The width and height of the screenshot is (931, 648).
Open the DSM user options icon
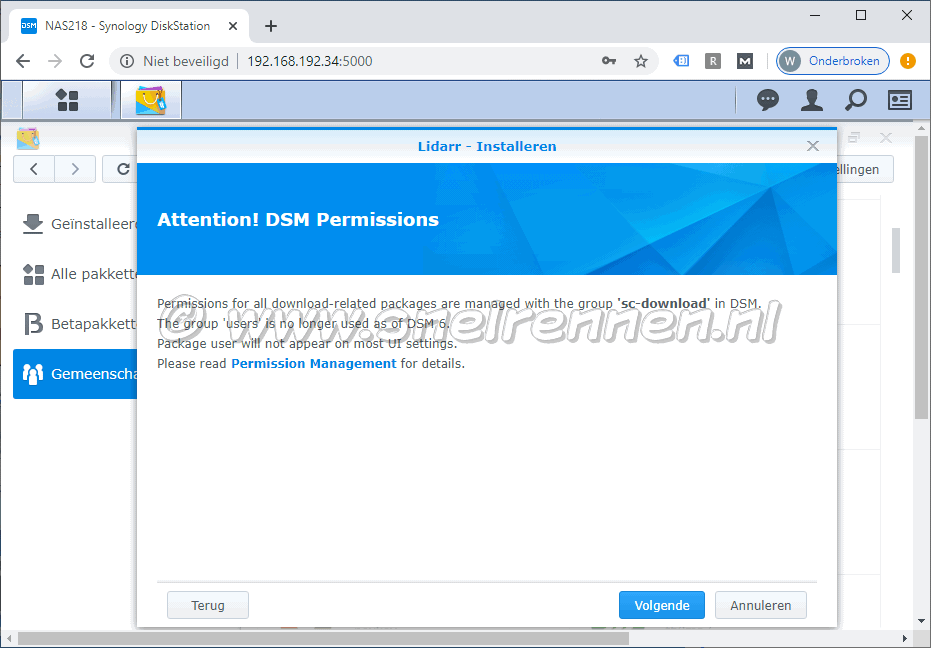(812, 100)
